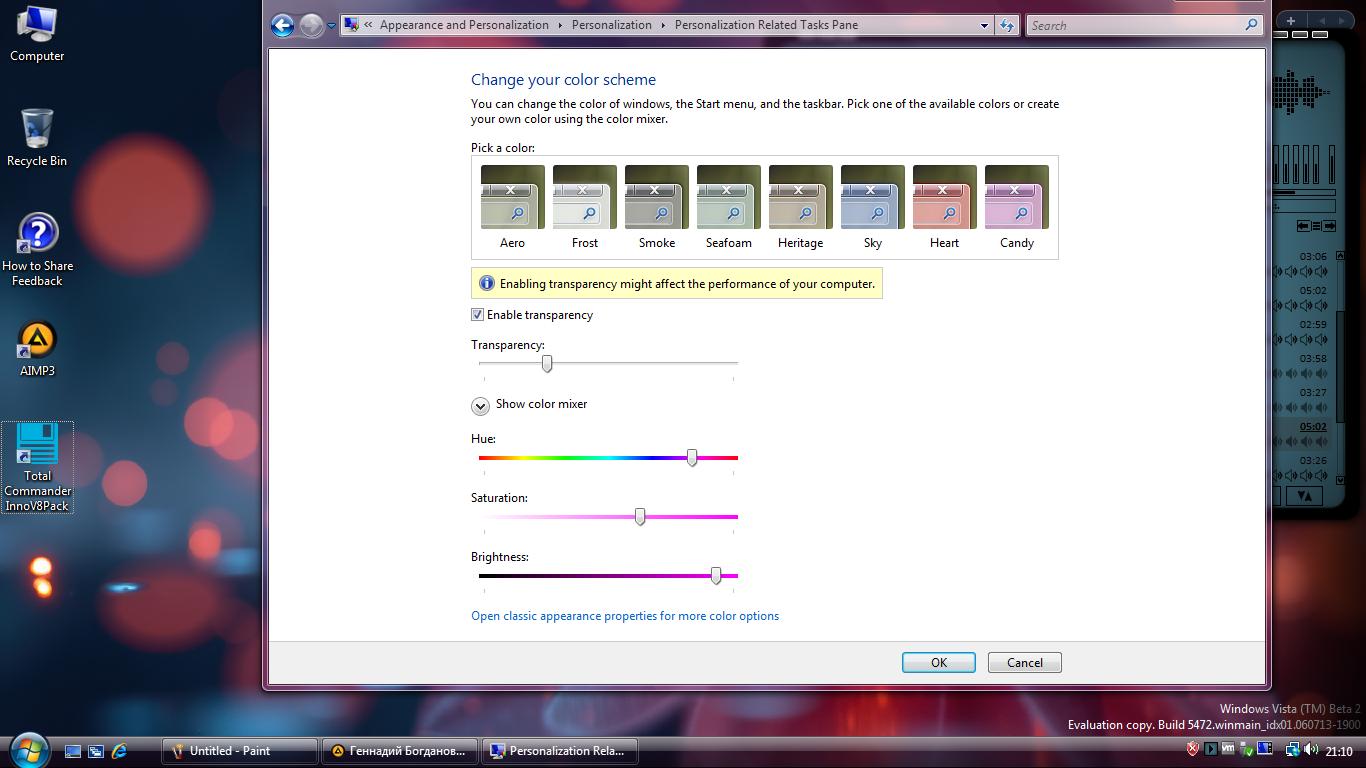The image size is (1366, 768).
Task: Click the Hue slider thumb
Action: coord(692,458)
